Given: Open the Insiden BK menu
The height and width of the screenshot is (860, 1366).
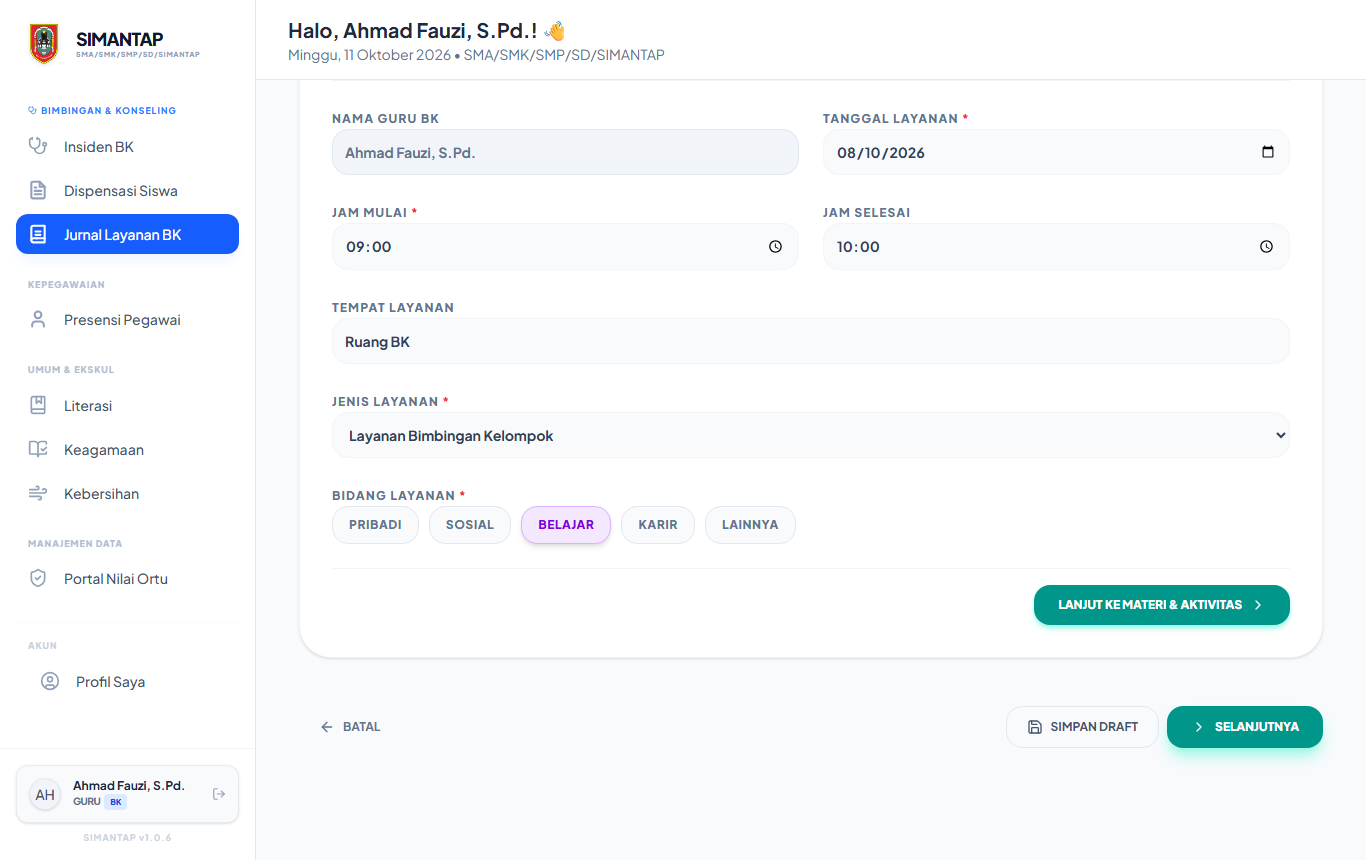Looking at the screenshot, I should (x=127, y=147).
